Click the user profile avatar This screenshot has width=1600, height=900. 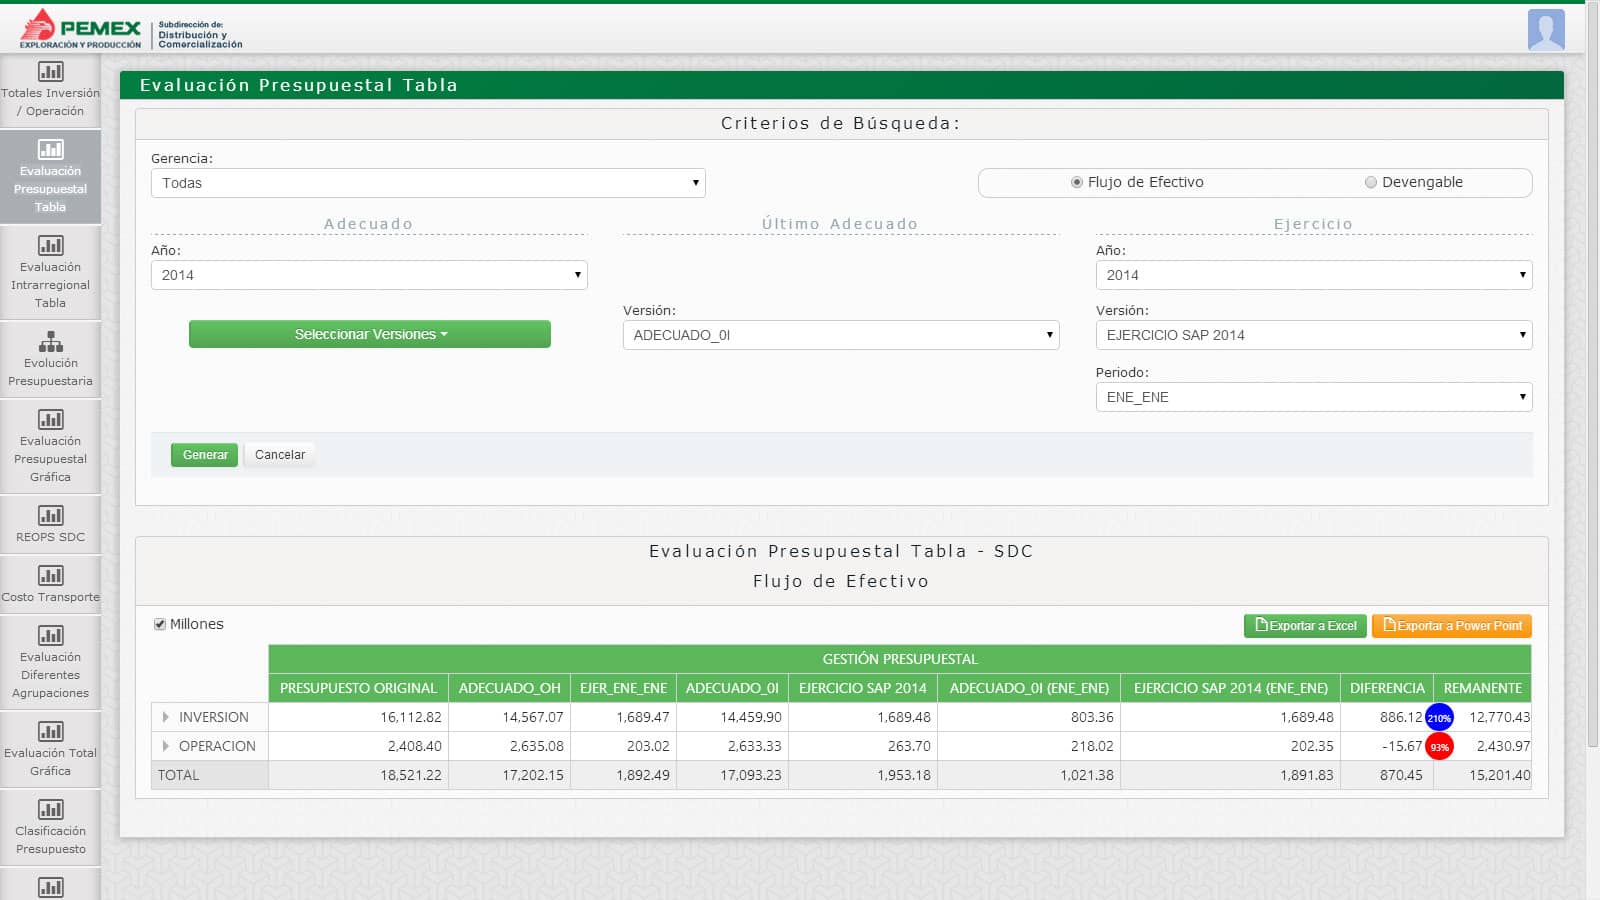pyautogui.click(x=1545, y=30)
